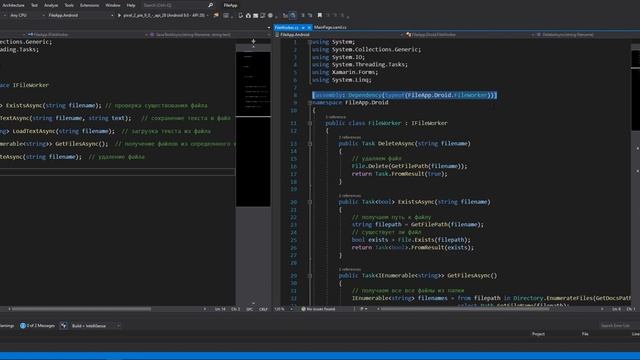
Task: Click the selected assembly Dependency attribute line
Action: (404, 95)
